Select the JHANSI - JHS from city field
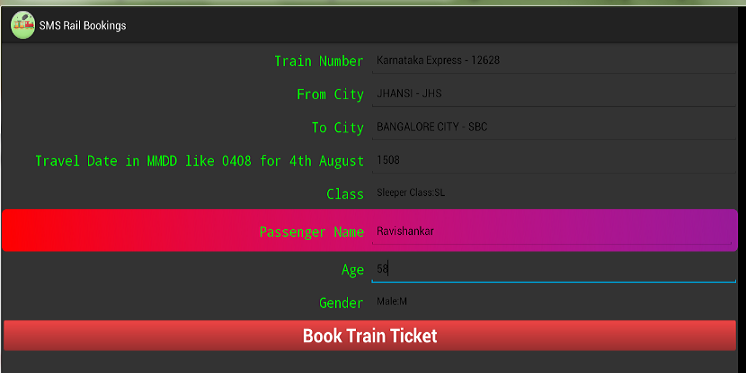 tap(553, 94)
